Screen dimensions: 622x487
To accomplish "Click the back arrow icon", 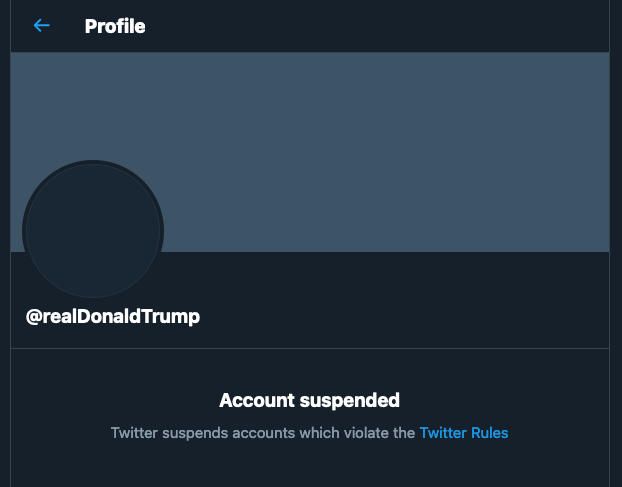I will point(41,26).
